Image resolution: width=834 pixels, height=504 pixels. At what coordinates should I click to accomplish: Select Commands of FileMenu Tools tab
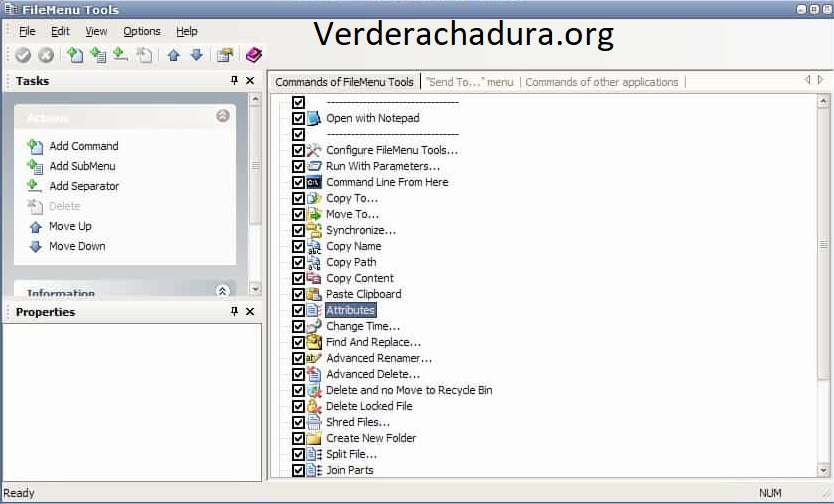[344, 82]
